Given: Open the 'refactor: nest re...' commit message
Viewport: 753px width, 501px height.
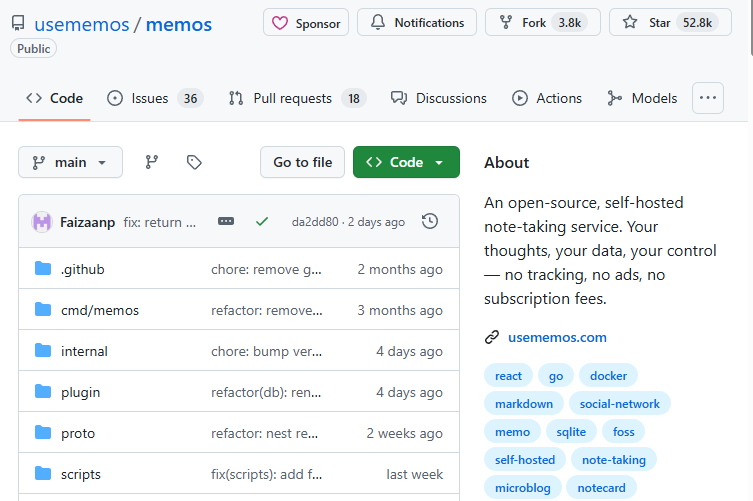Looking at the screenshot, I should point(265,433).
